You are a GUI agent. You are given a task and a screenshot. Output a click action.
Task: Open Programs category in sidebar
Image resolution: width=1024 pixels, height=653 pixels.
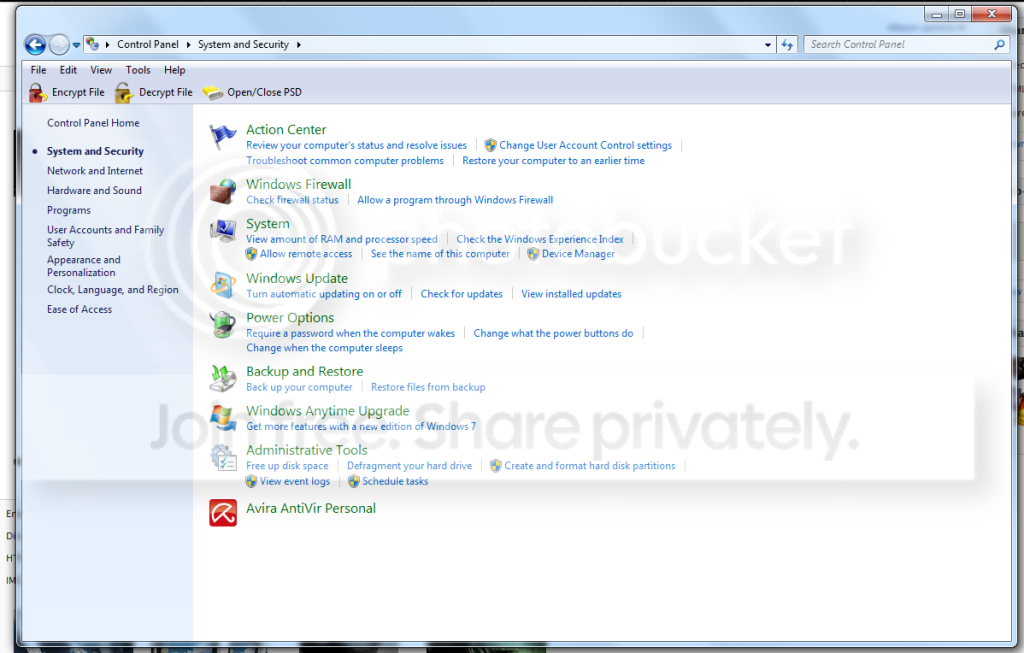69,210
